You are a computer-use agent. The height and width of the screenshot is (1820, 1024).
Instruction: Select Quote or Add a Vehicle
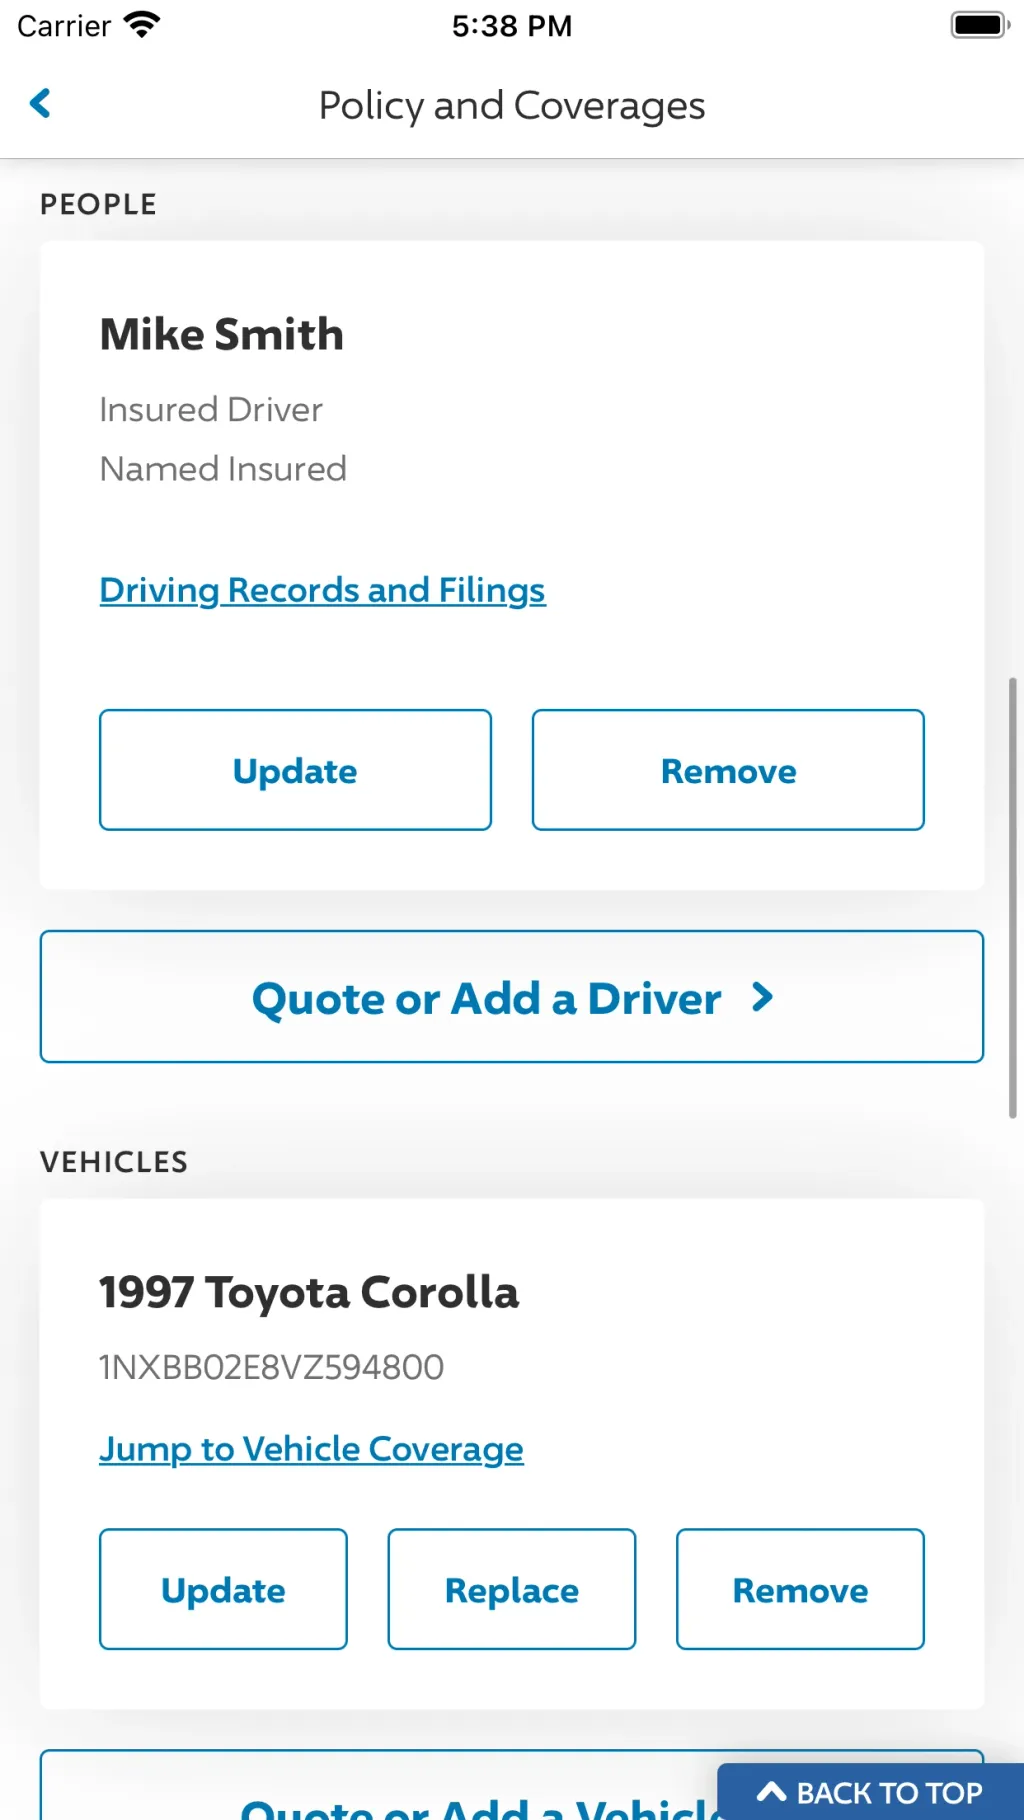click(x=380, y=1790)
